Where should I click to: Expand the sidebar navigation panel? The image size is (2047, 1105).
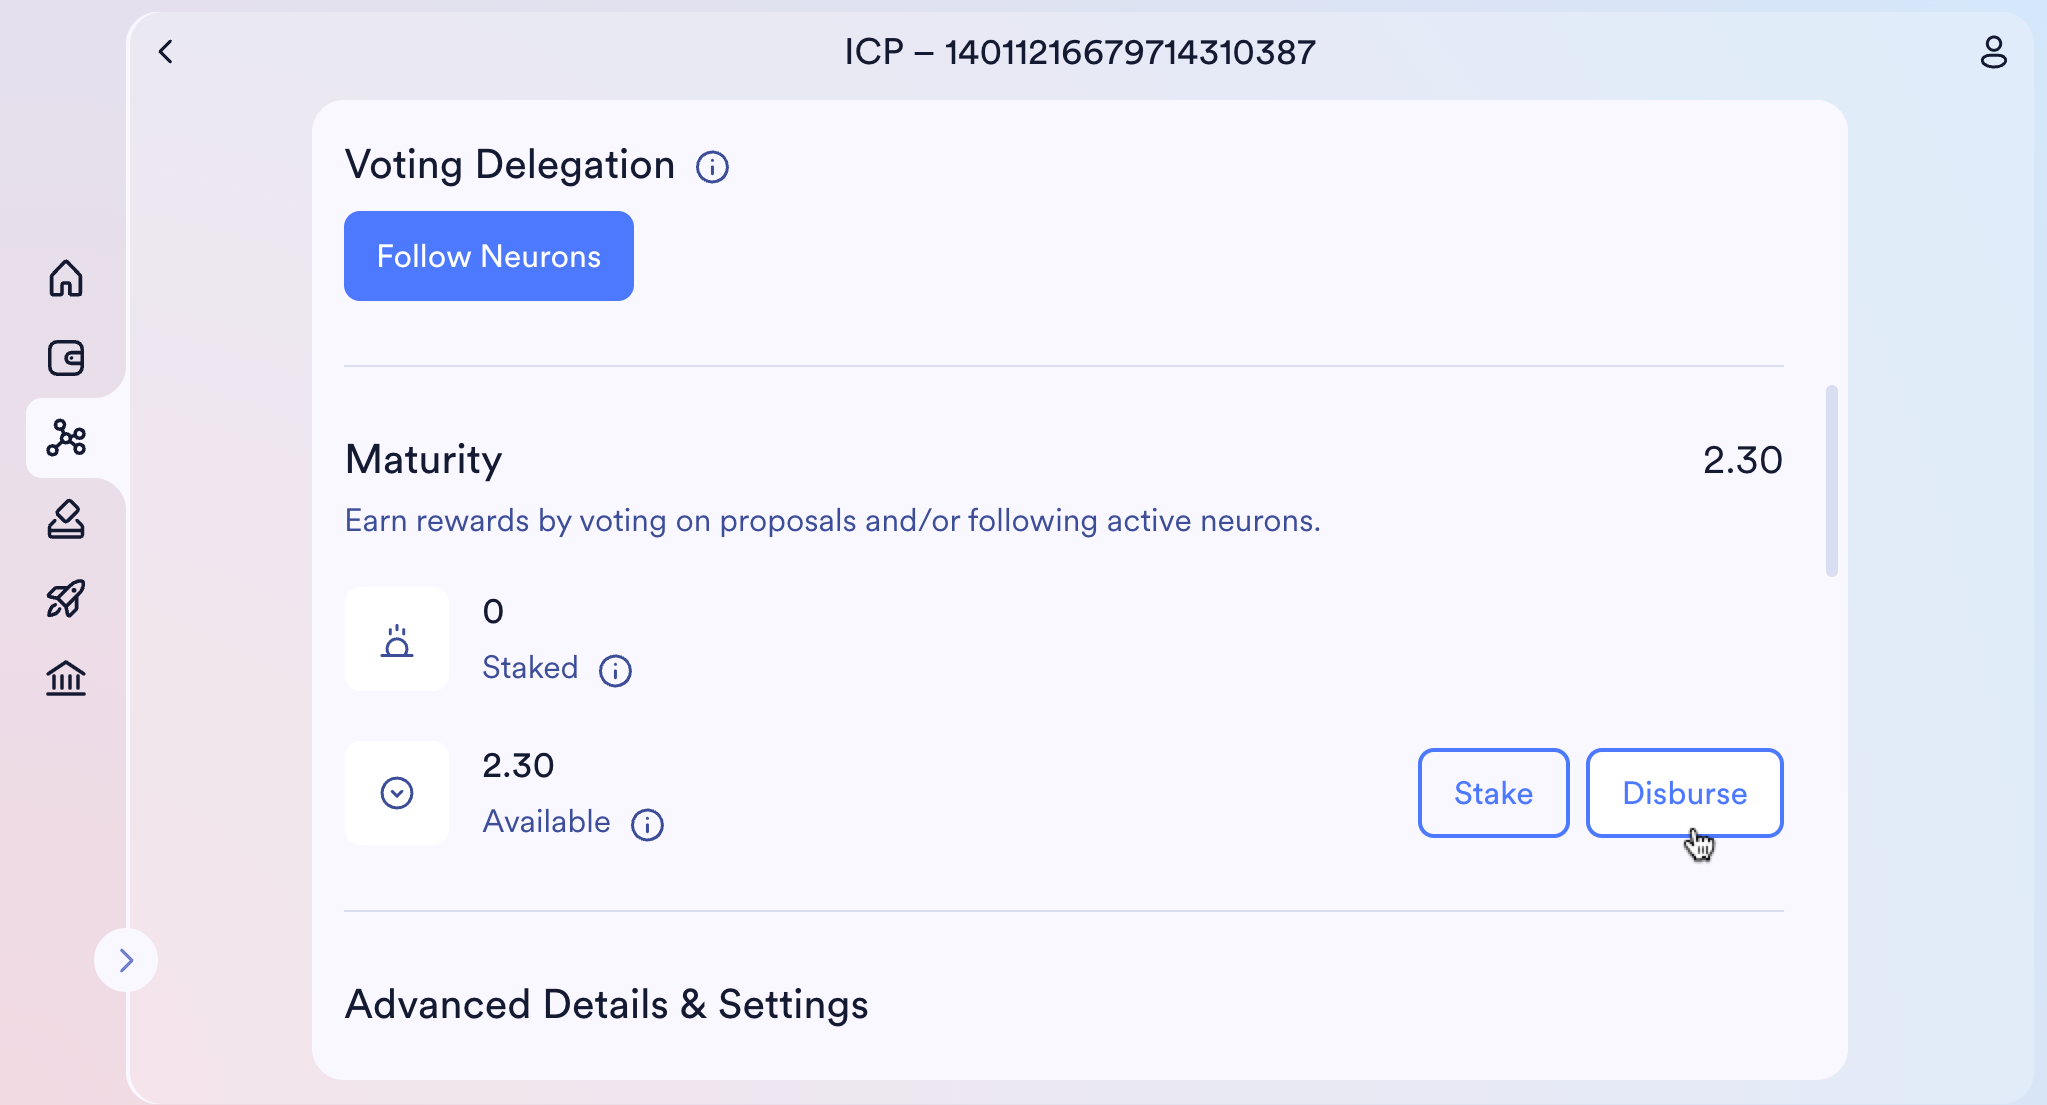tap(126, 960)
